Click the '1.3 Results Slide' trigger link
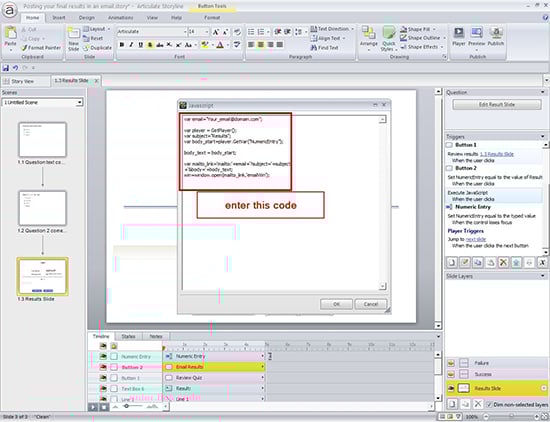550x422 pixels. 497,154
